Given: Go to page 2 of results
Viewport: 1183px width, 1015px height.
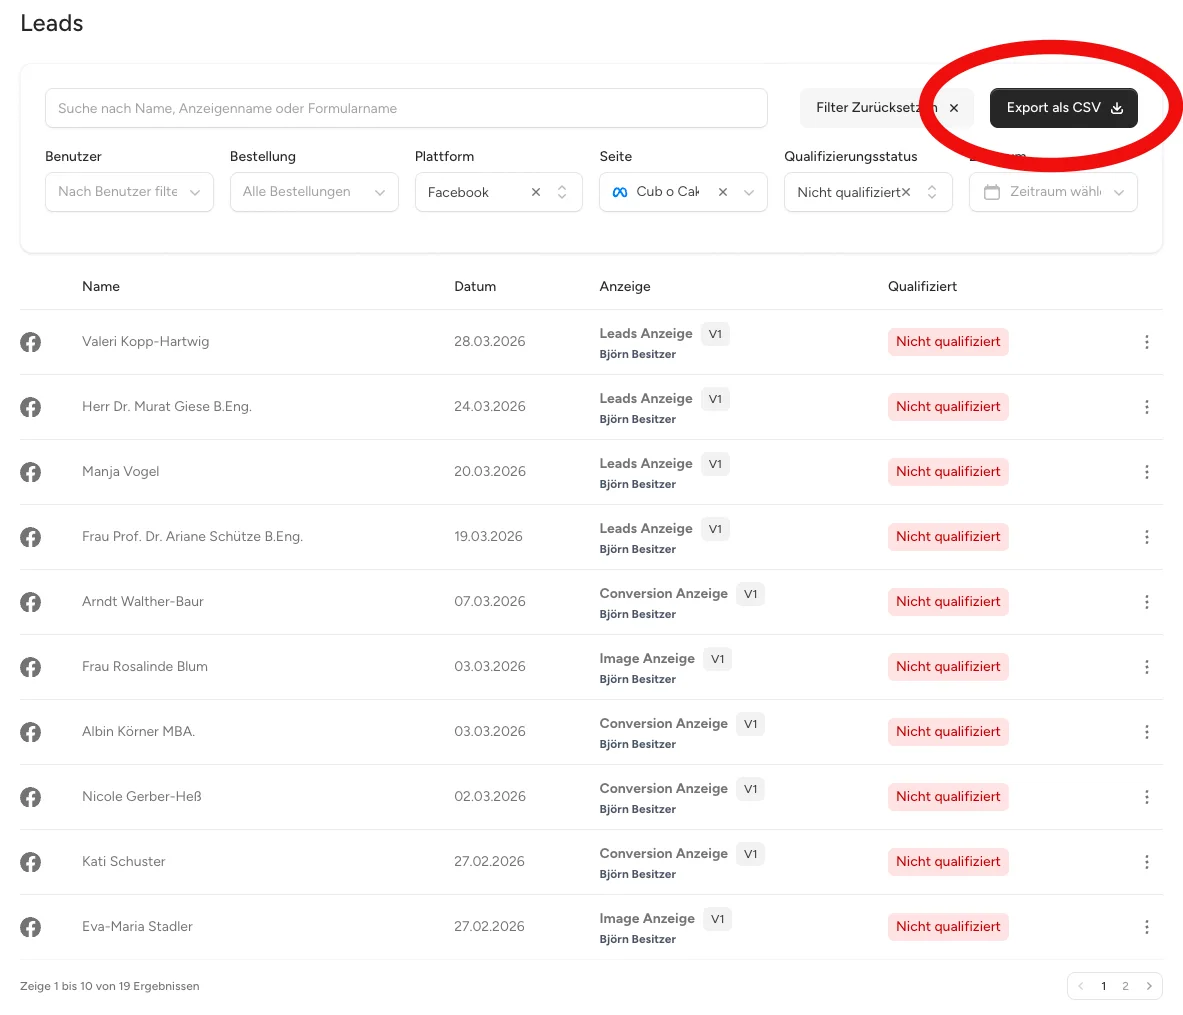Looking at the screenshot, I should pos(1125,986).
